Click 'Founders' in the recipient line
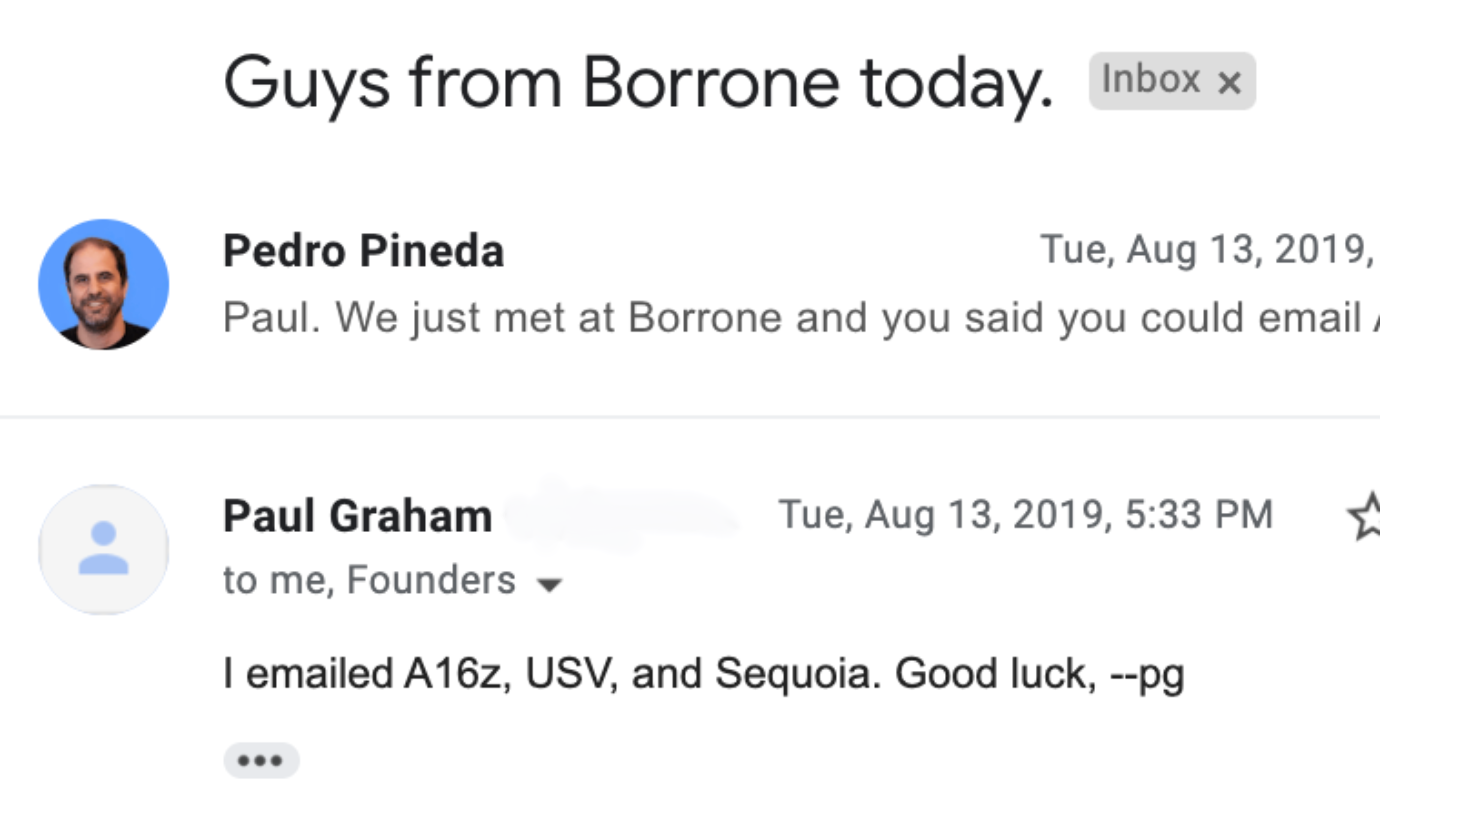This screenshot has width=1476, height=830. pyautogui.click(x=431, y=580)
